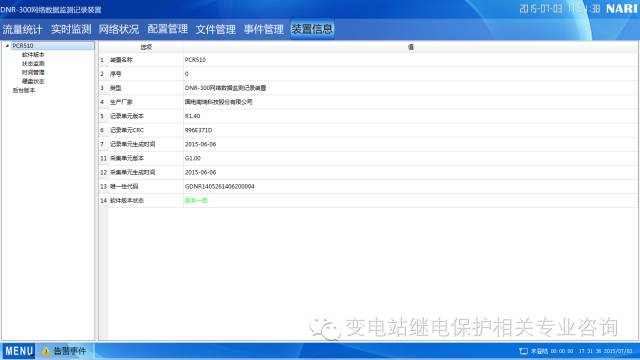Click the 国电南瑞科技股份有限公司 manufacturer value
This screenshot has width=640, height=360.
[x=218, y=102]
